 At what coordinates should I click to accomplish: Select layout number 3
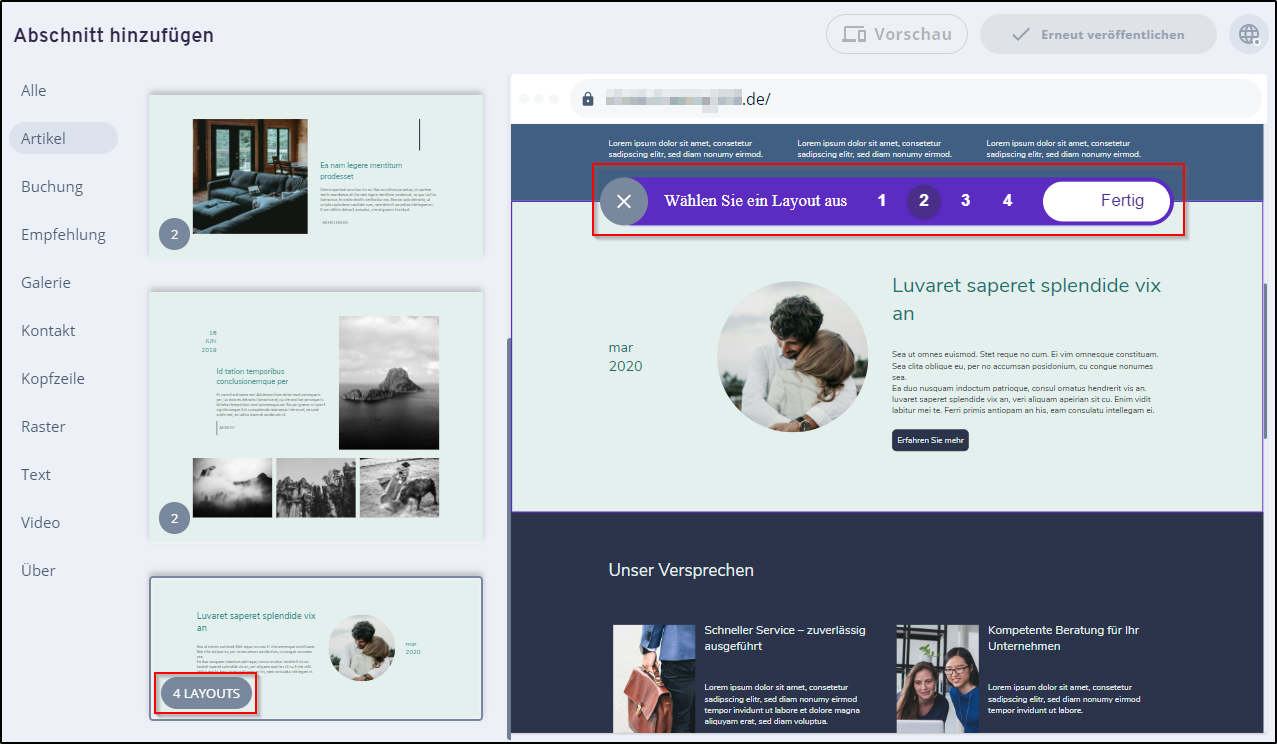coord(965,201)
